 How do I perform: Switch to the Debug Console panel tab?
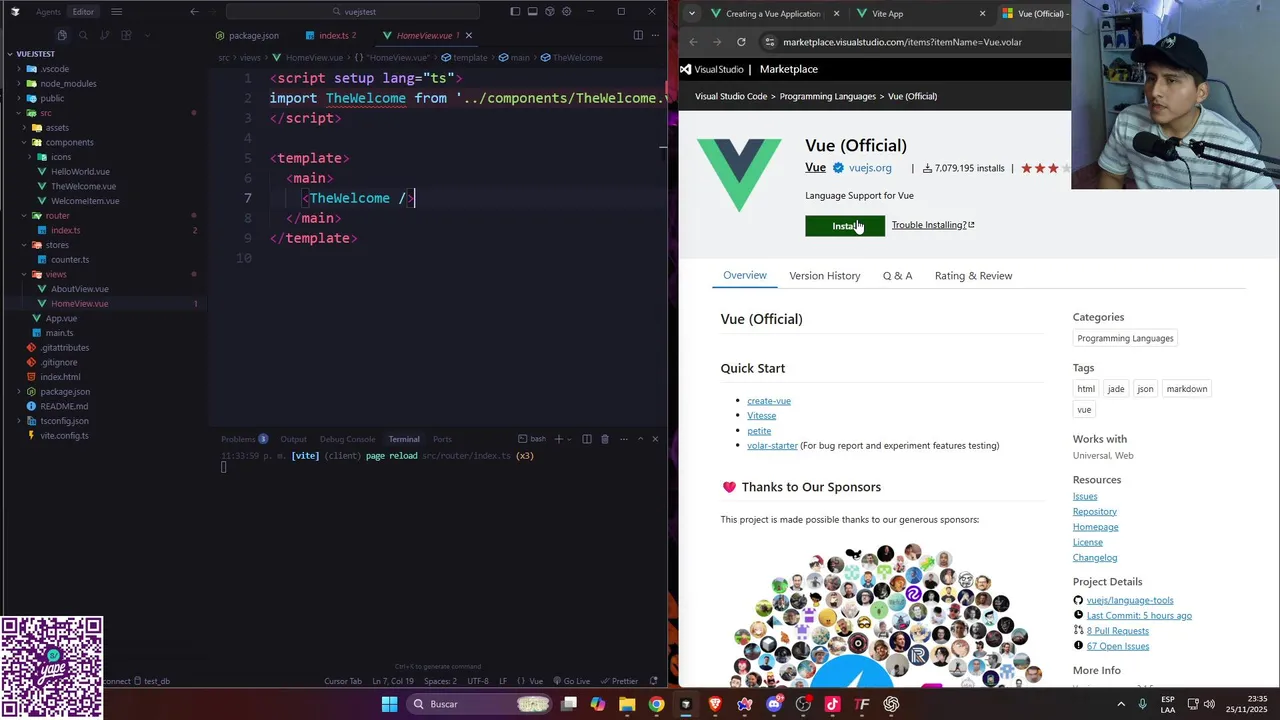(347, 439)
